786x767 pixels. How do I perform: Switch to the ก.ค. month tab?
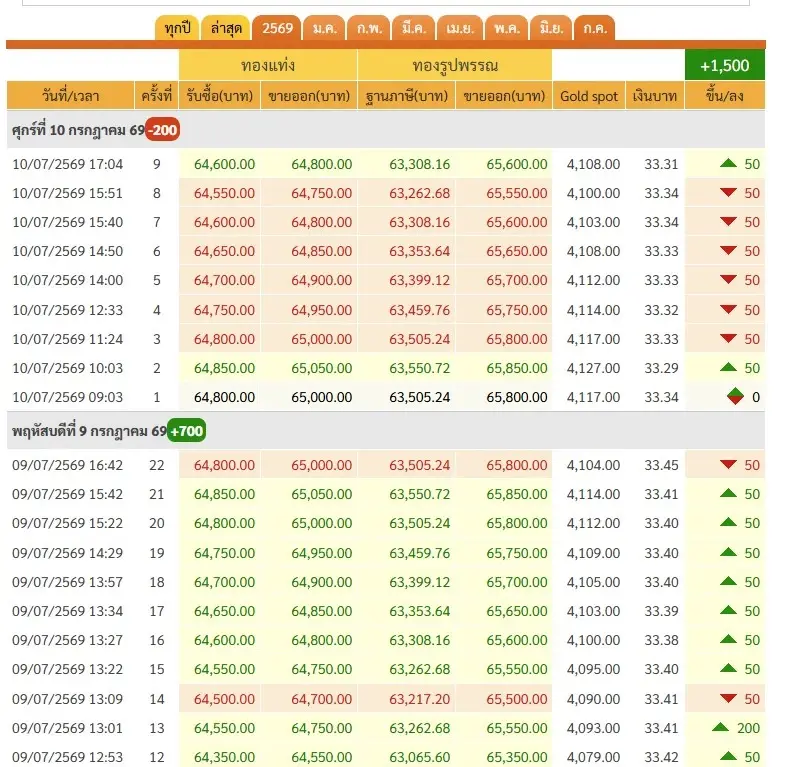(595, 29)
